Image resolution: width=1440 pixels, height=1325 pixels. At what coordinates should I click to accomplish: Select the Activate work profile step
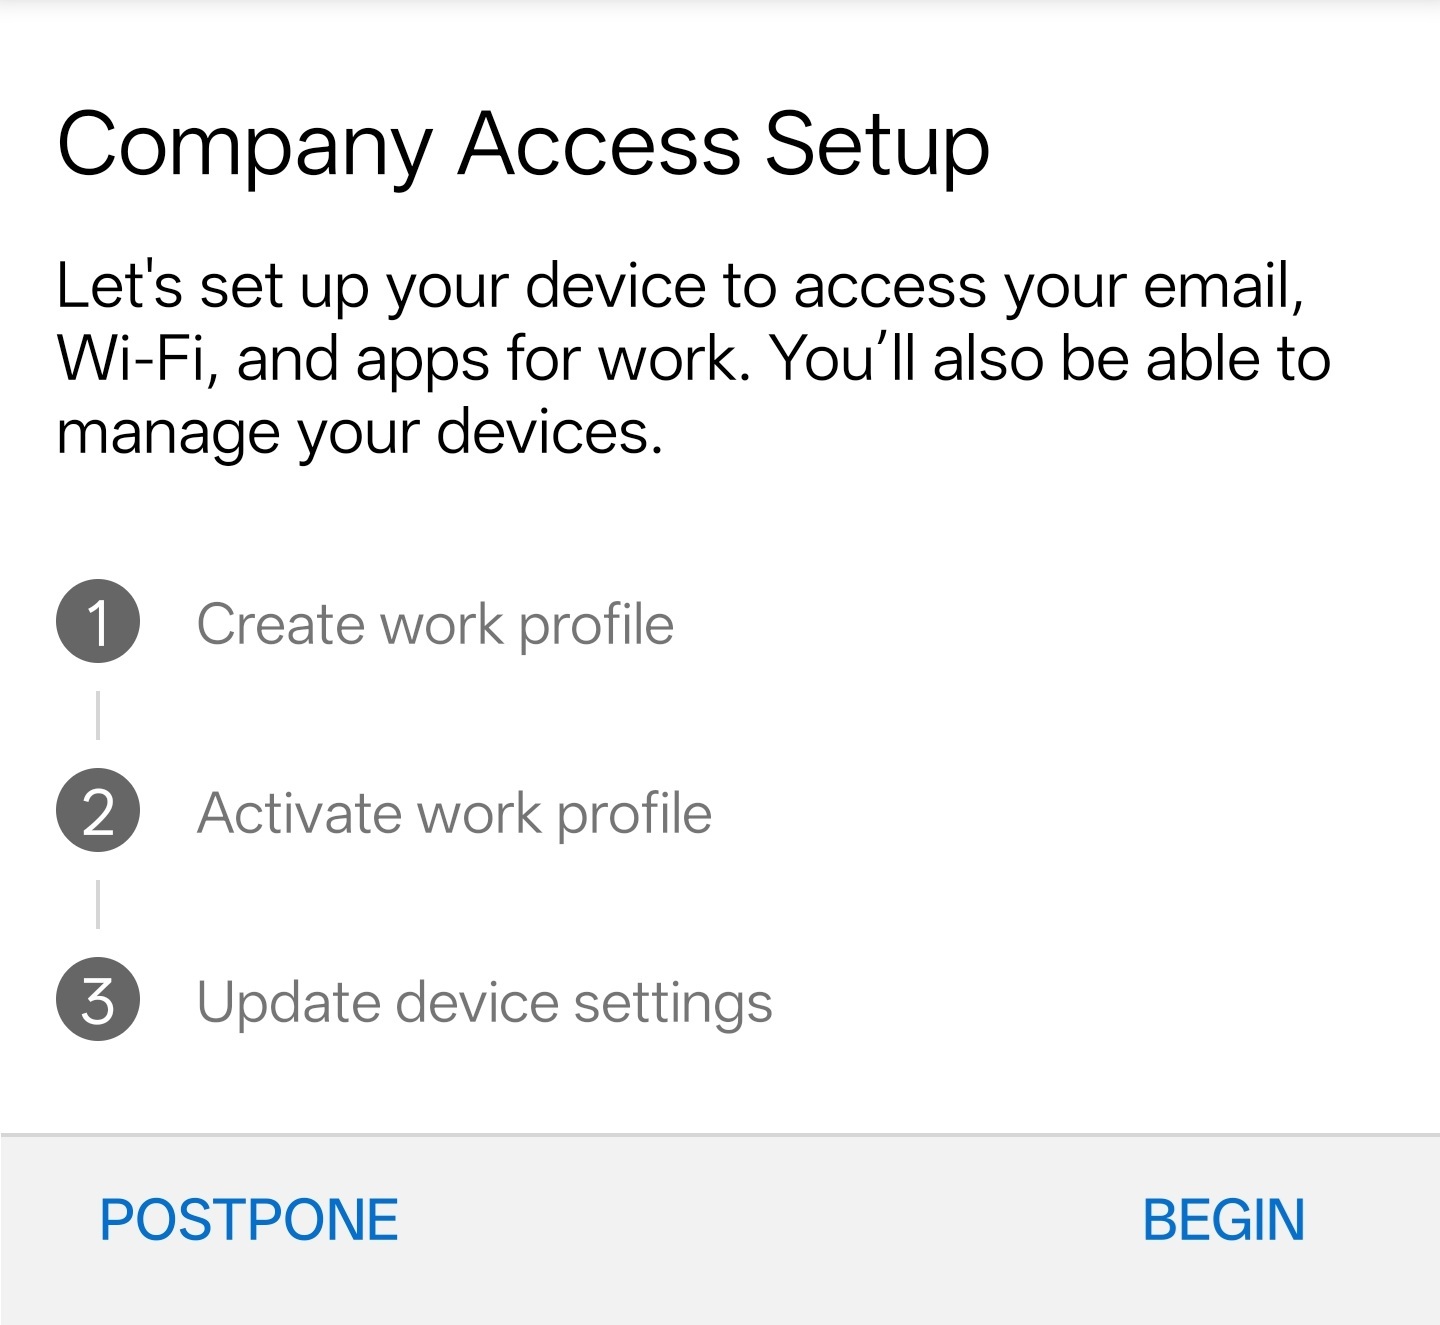point(454,813)
